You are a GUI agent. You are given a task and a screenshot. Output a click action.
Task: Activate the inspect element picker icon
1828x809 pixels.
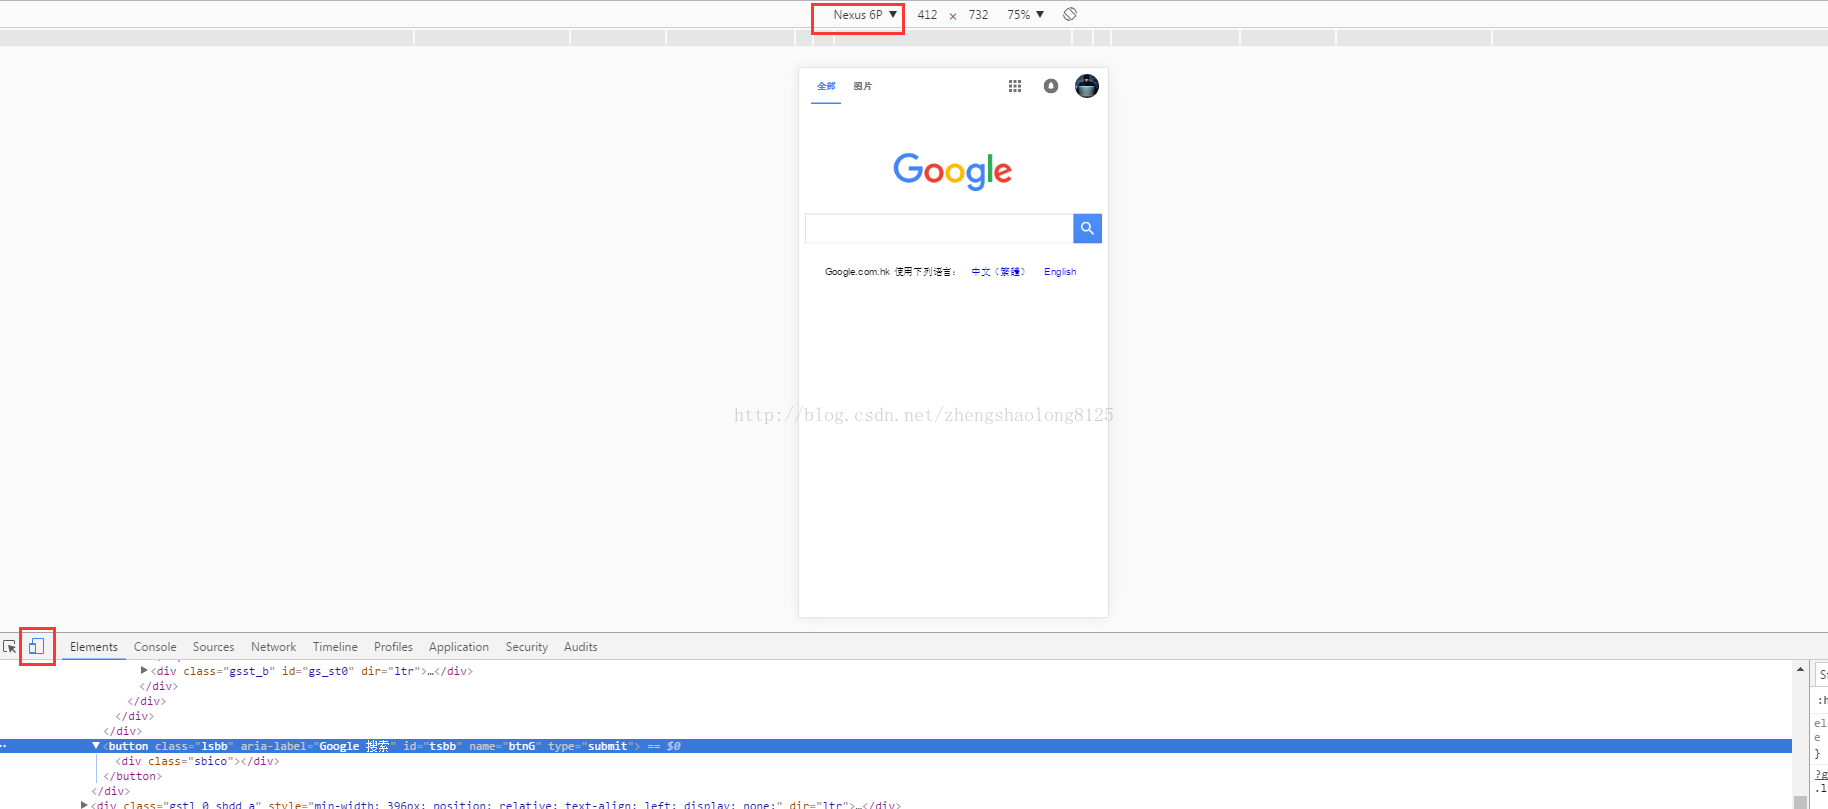[10, 647]
